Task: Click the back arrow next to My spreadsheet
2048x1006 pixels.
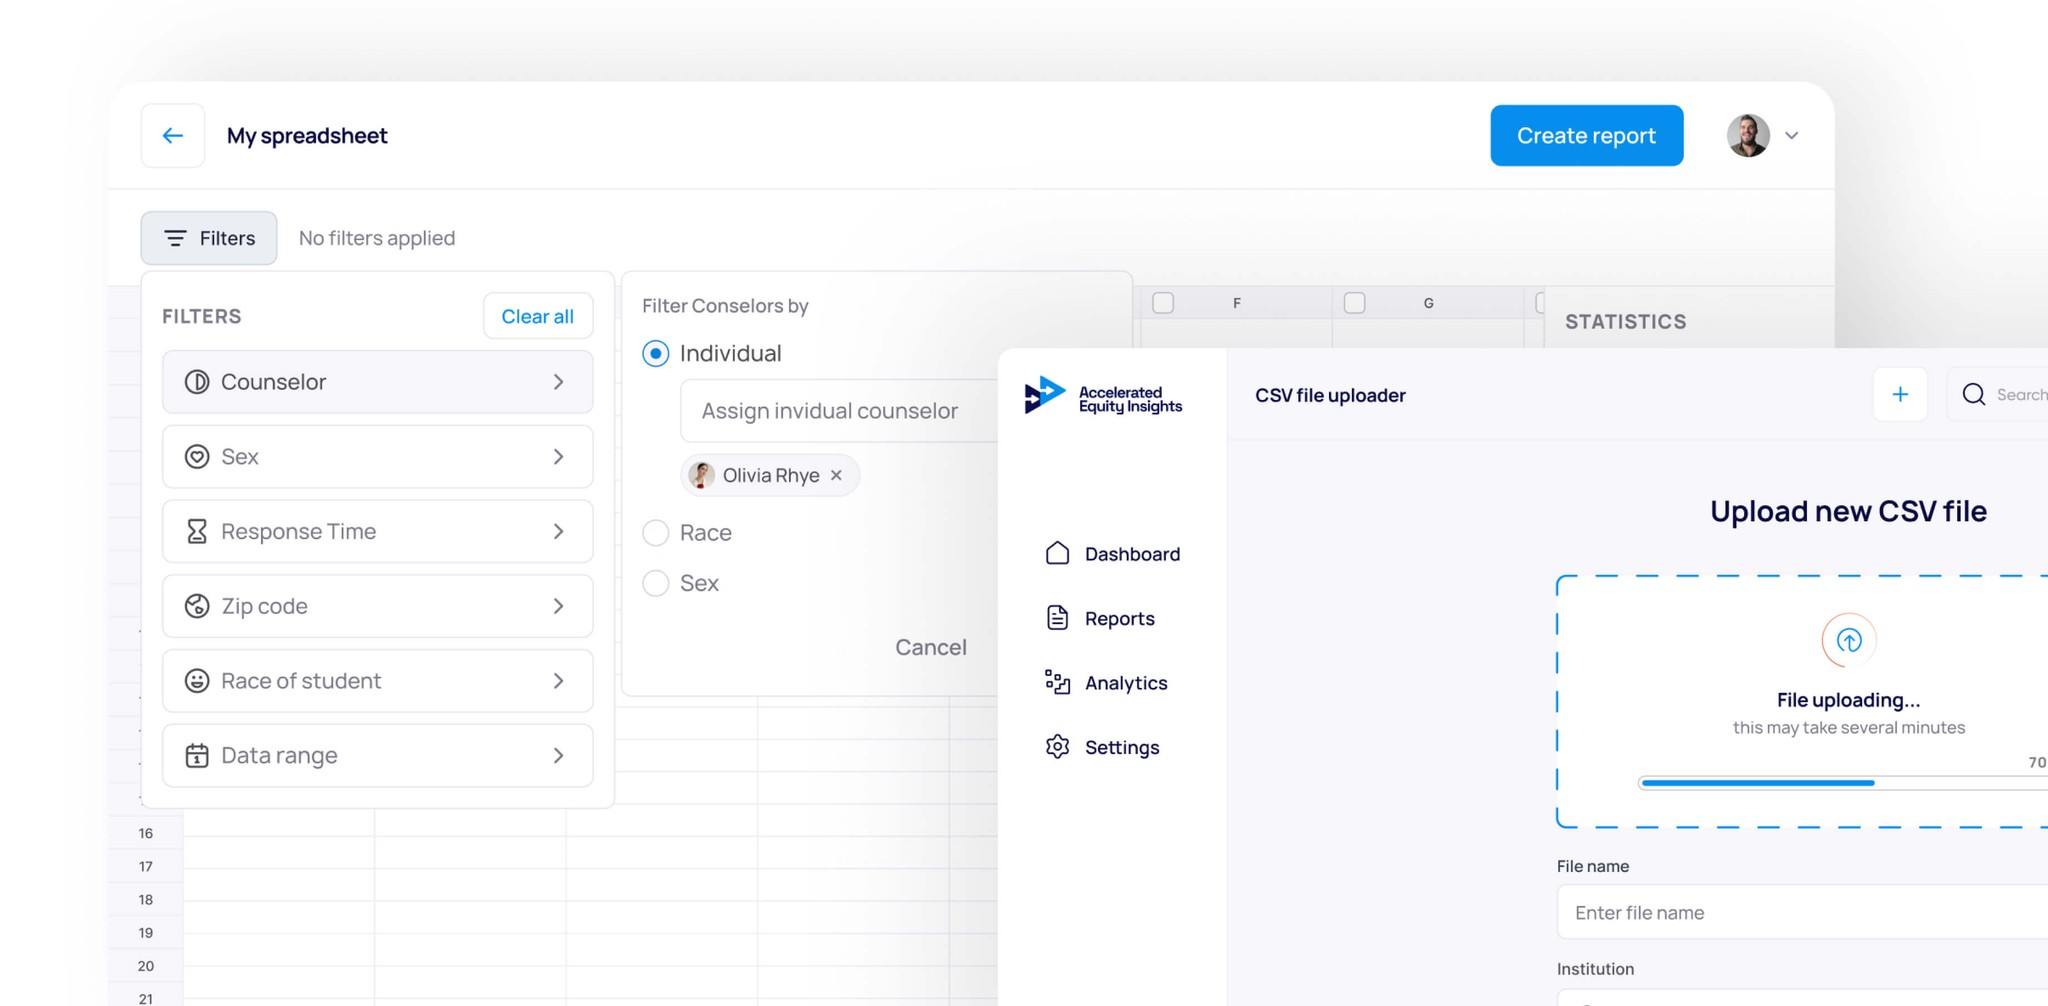Action: coord(173,136)
